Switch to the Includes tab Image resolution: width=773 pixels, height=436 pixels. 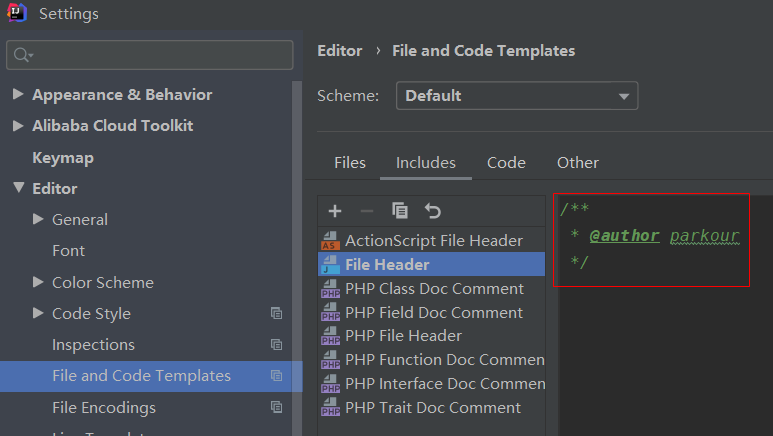(425, 163)
